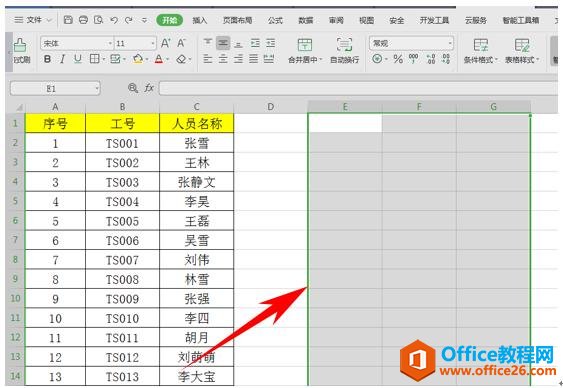
Task: Toggle bold formatting button
Action: (x=47, y=59)
